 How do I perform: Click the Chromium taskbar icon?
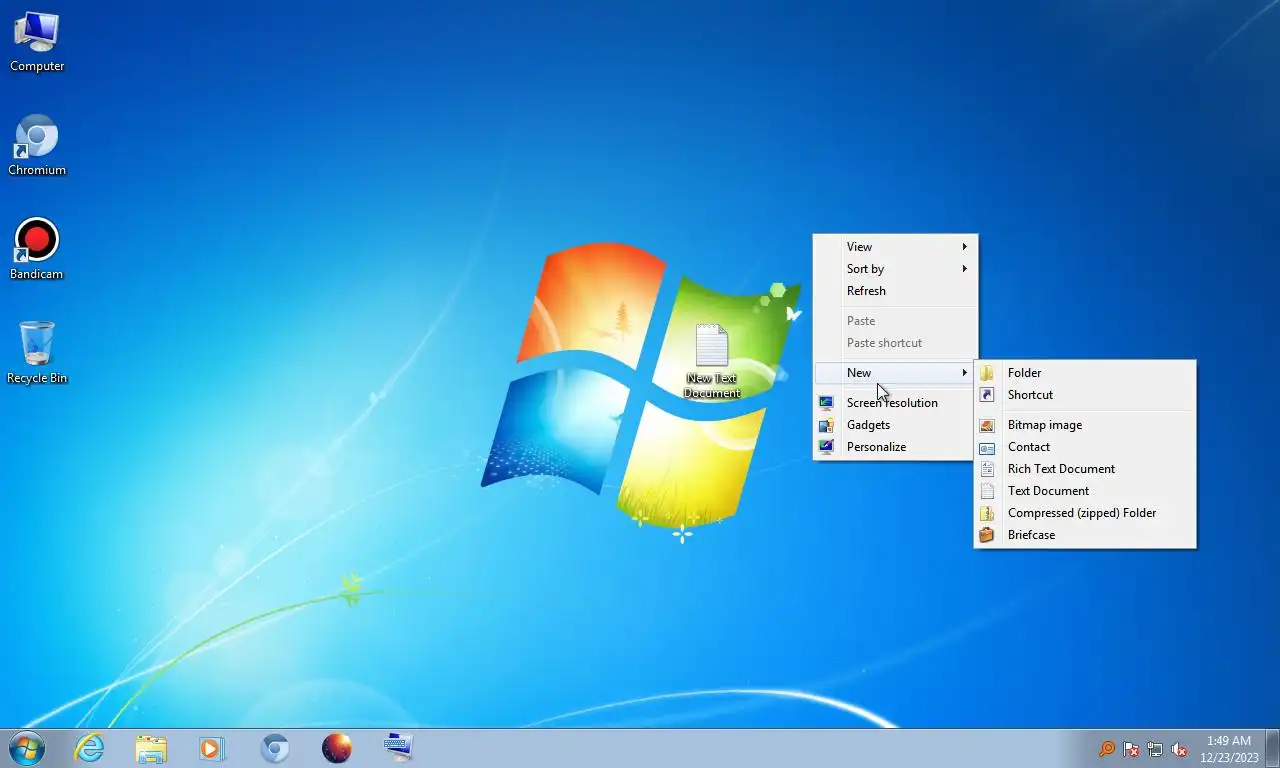coord(275,748)
